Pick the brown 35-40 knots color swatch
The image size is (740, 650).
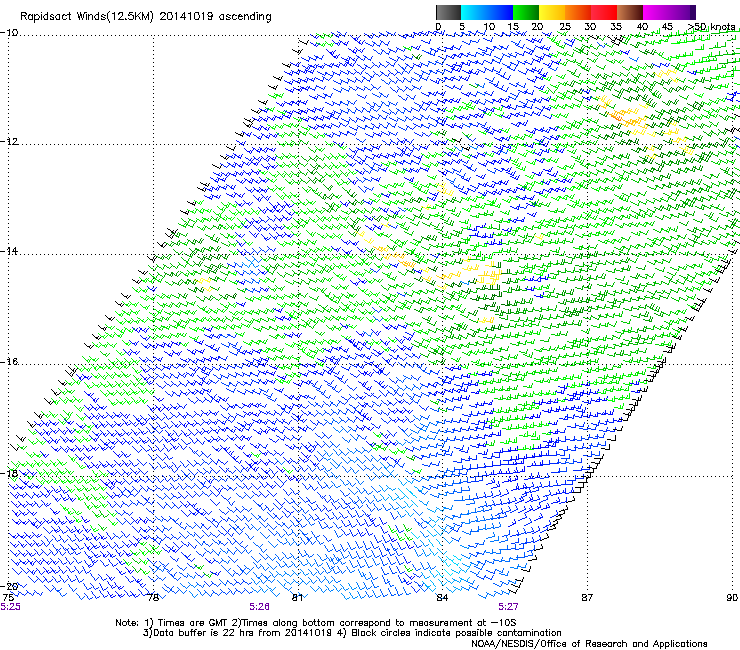pos(630,12)
